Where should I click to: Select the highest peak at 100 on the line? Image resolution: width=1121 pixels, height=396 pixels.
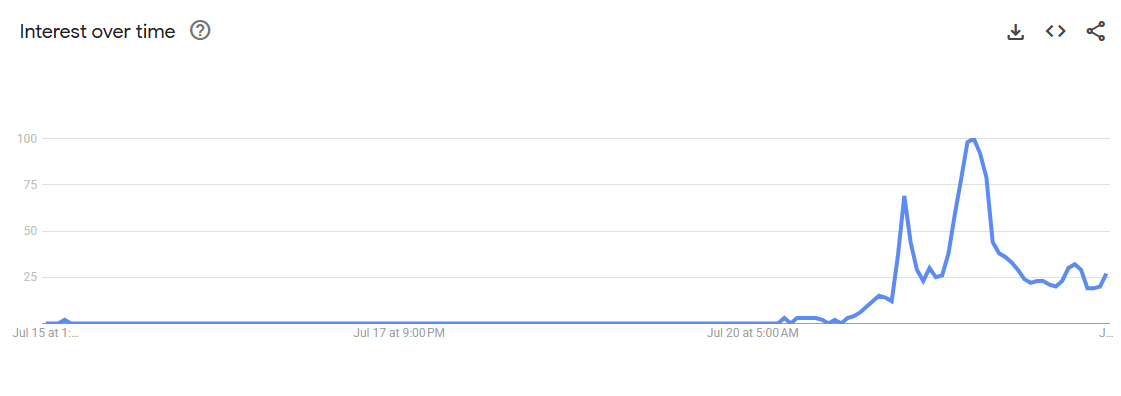tap(973, 139)
